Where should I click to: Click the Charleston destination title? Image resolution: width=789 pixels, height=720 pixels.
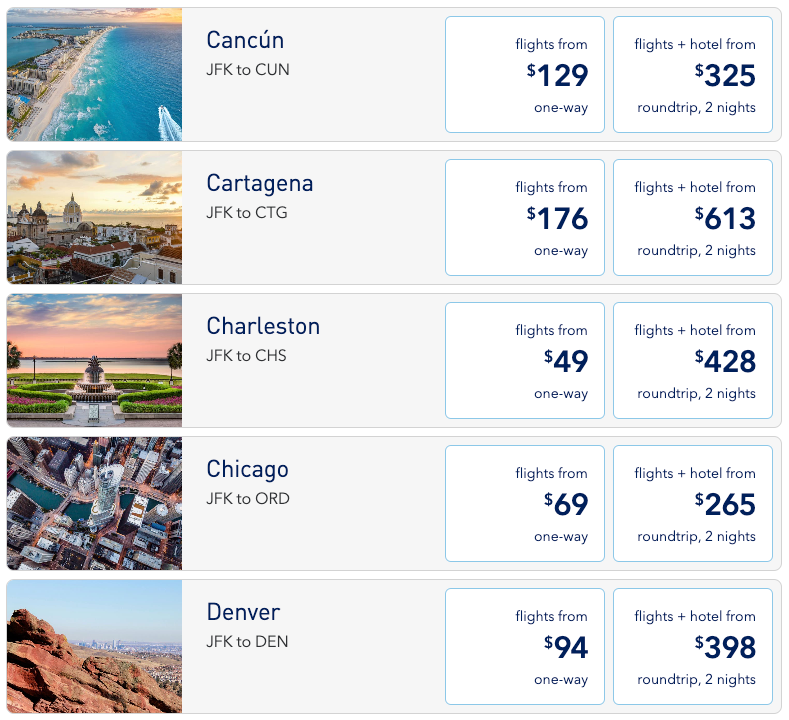(263, 326)
